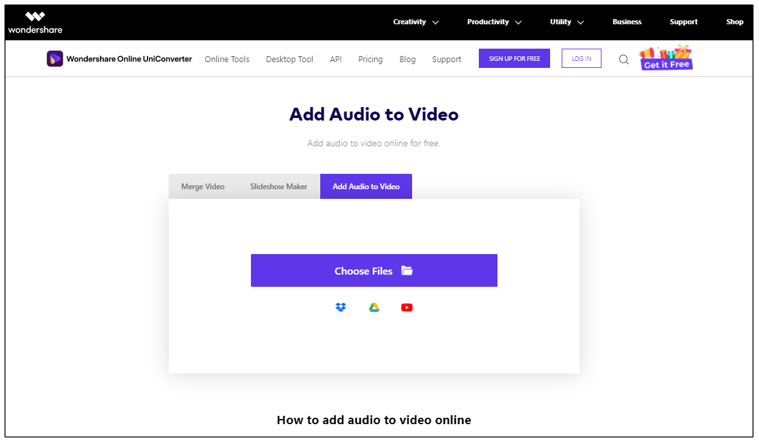Viewport: 759px width, 444px height.
Task: Click the Log In button
Action: click(581, 58)
